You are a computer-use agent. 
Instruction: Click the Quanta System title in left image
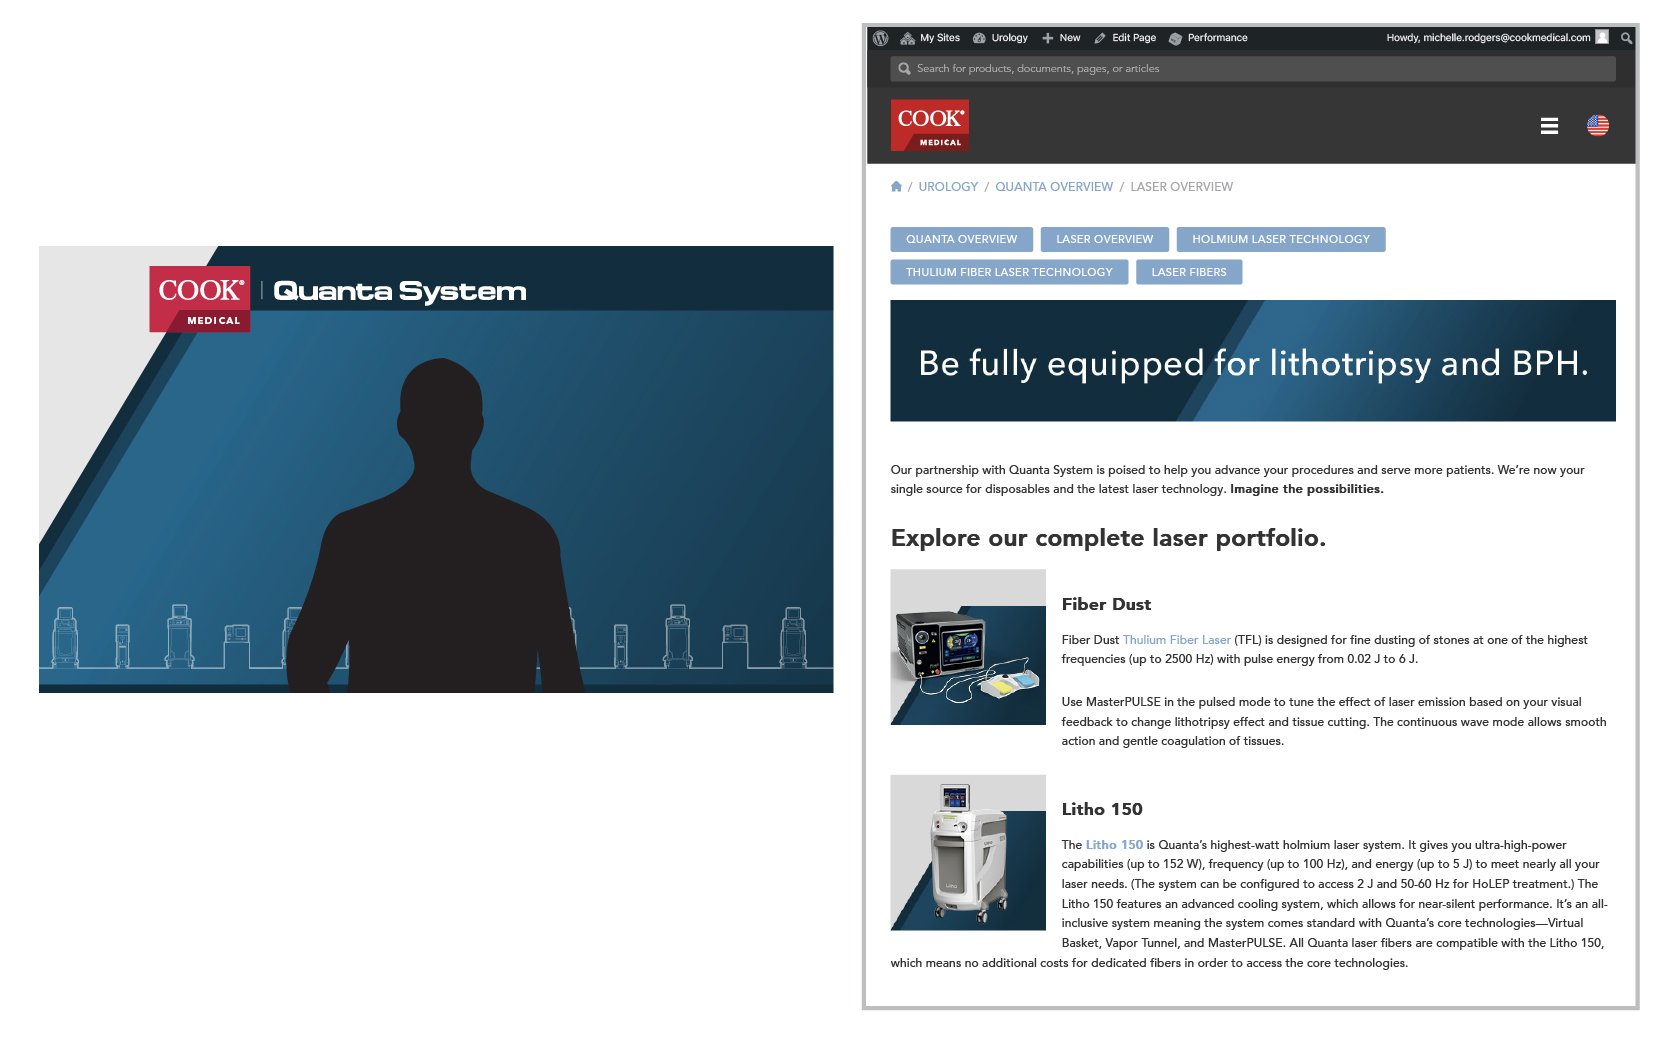pos(400,291)
